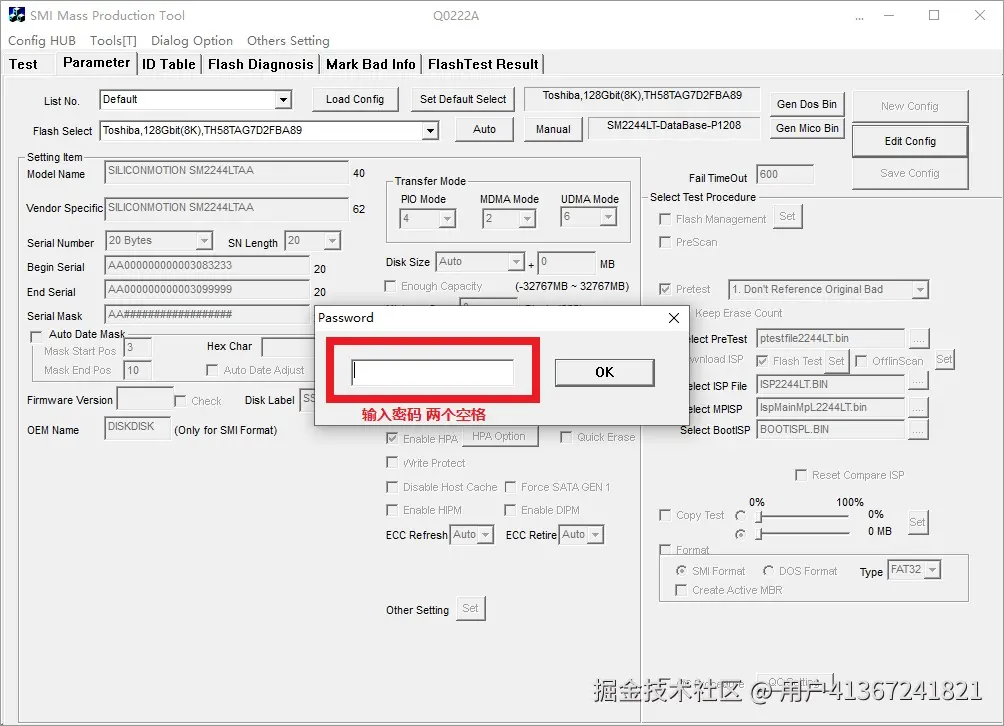Toggle the Disable Host Cache checkbox
1004x726 pixels.
[392, 487]
